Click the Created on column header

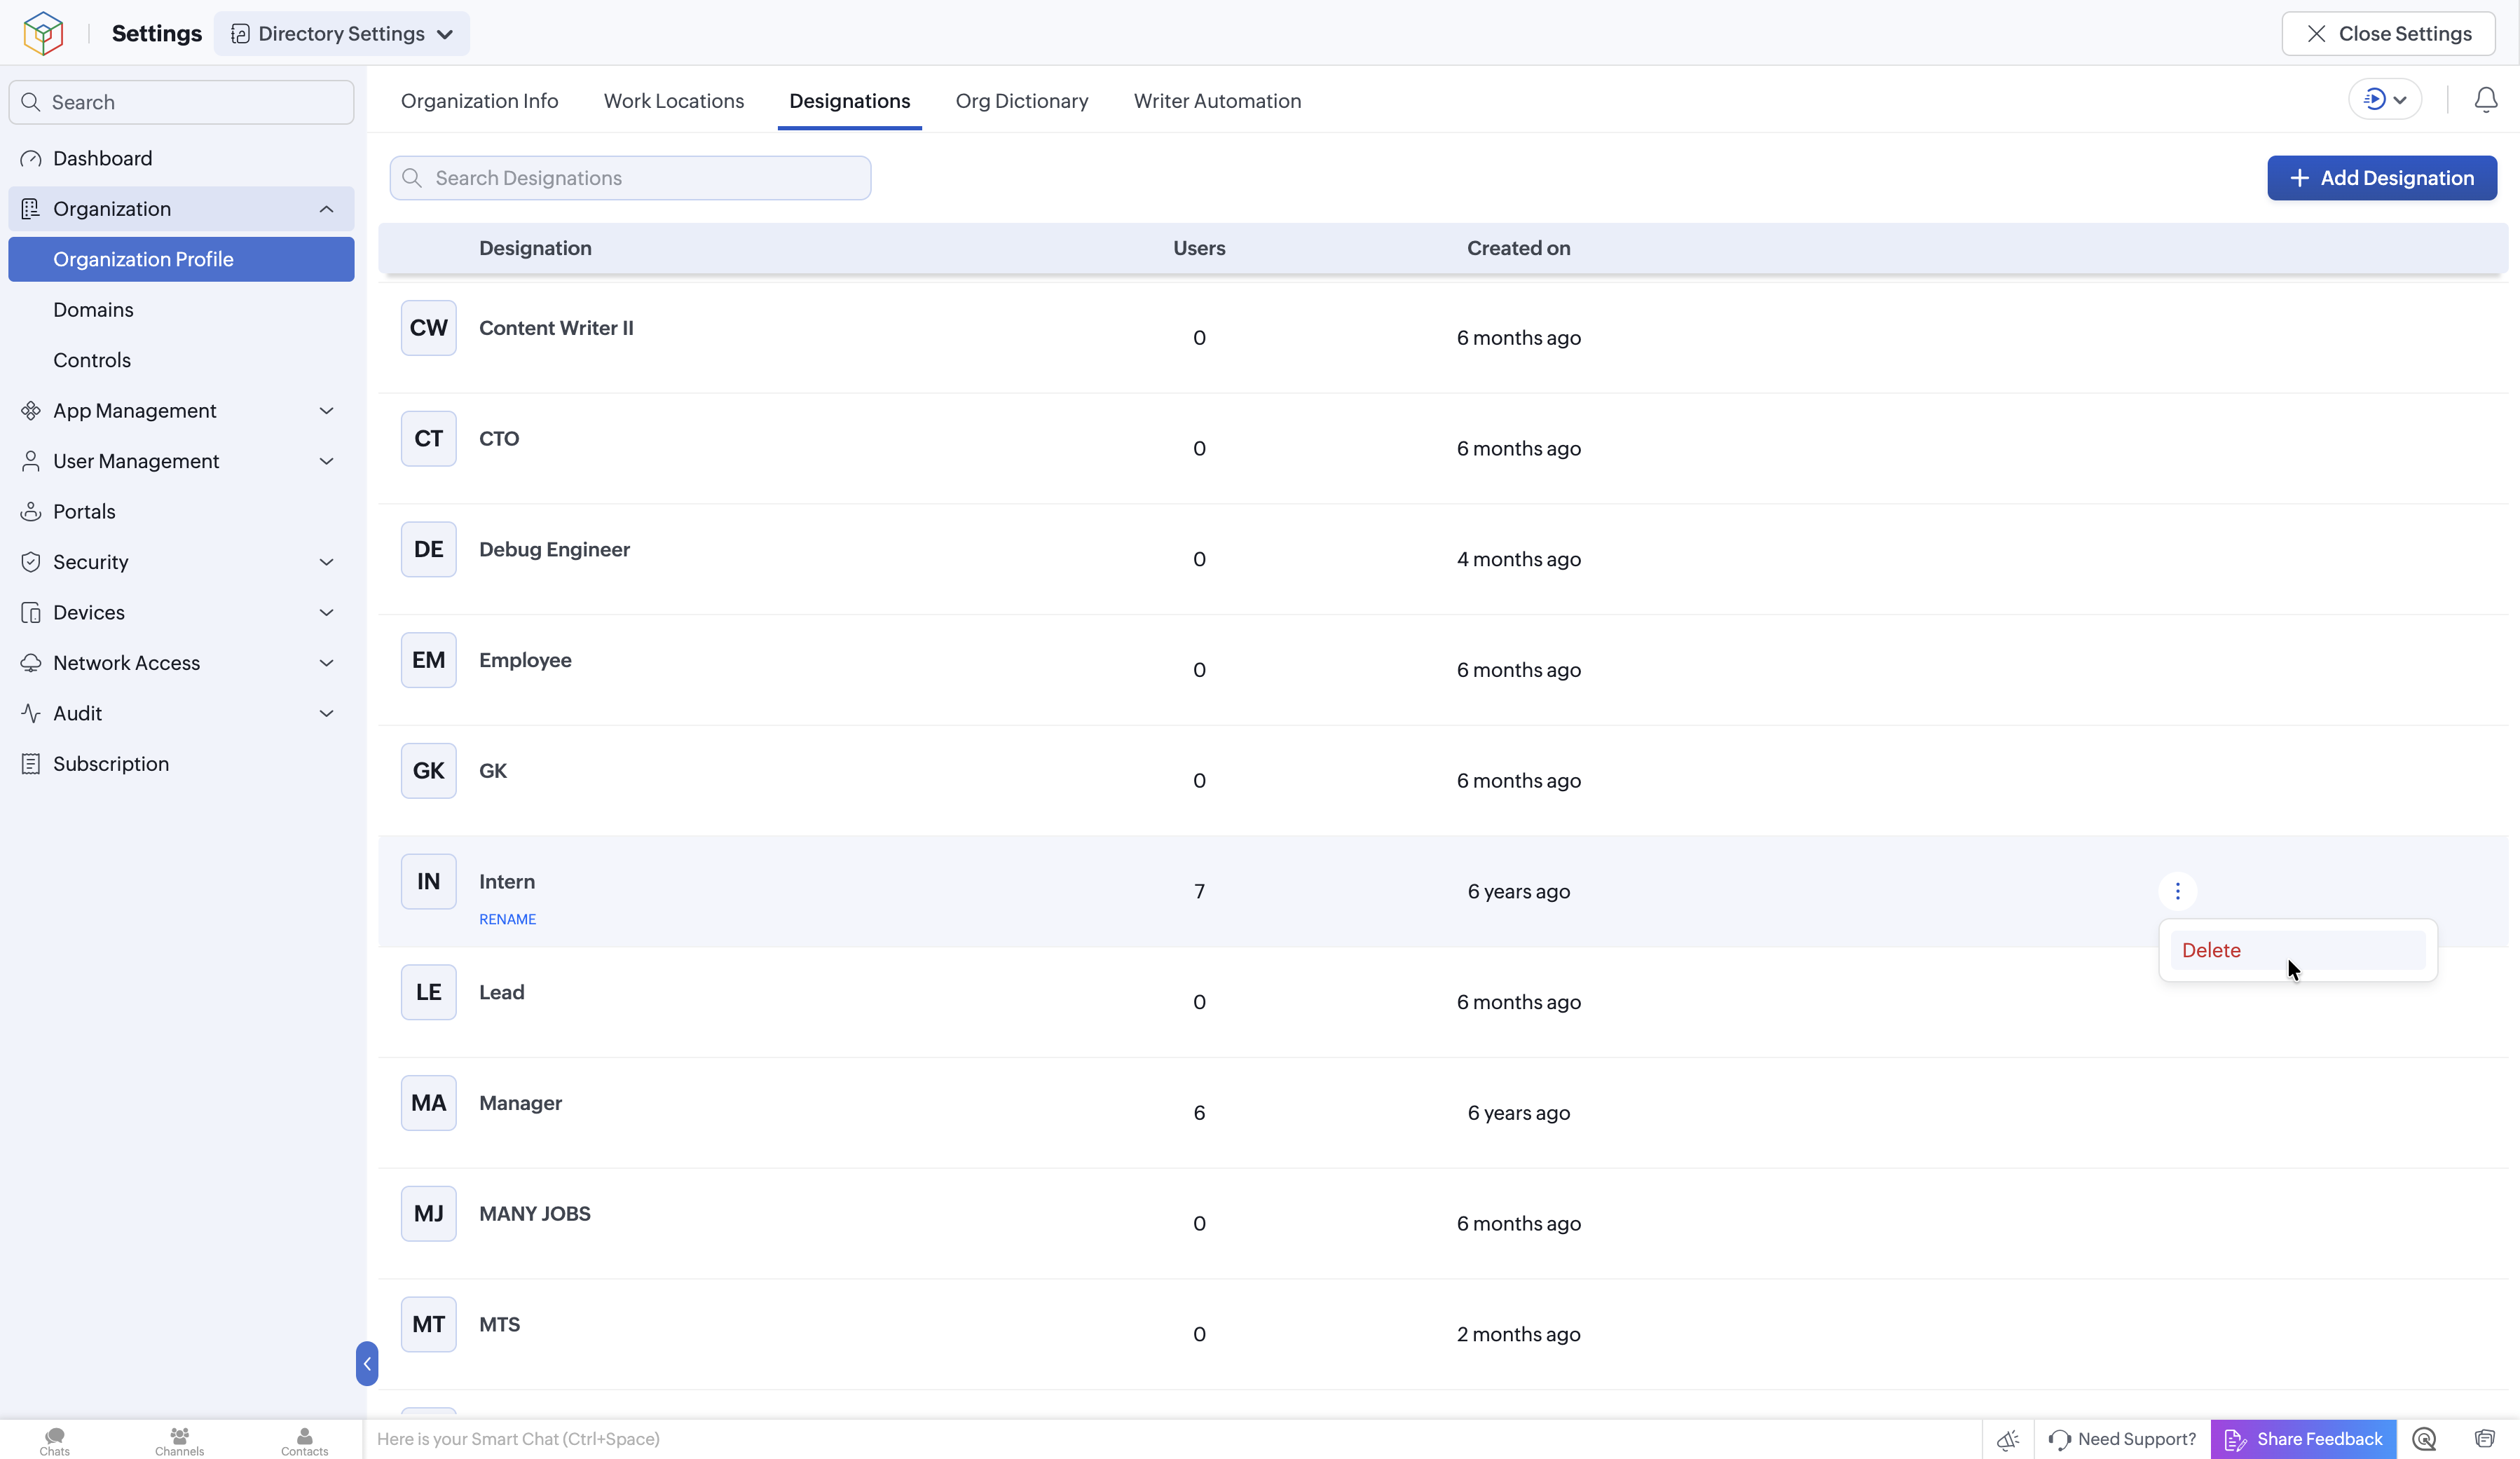[x=1518, y=248]
